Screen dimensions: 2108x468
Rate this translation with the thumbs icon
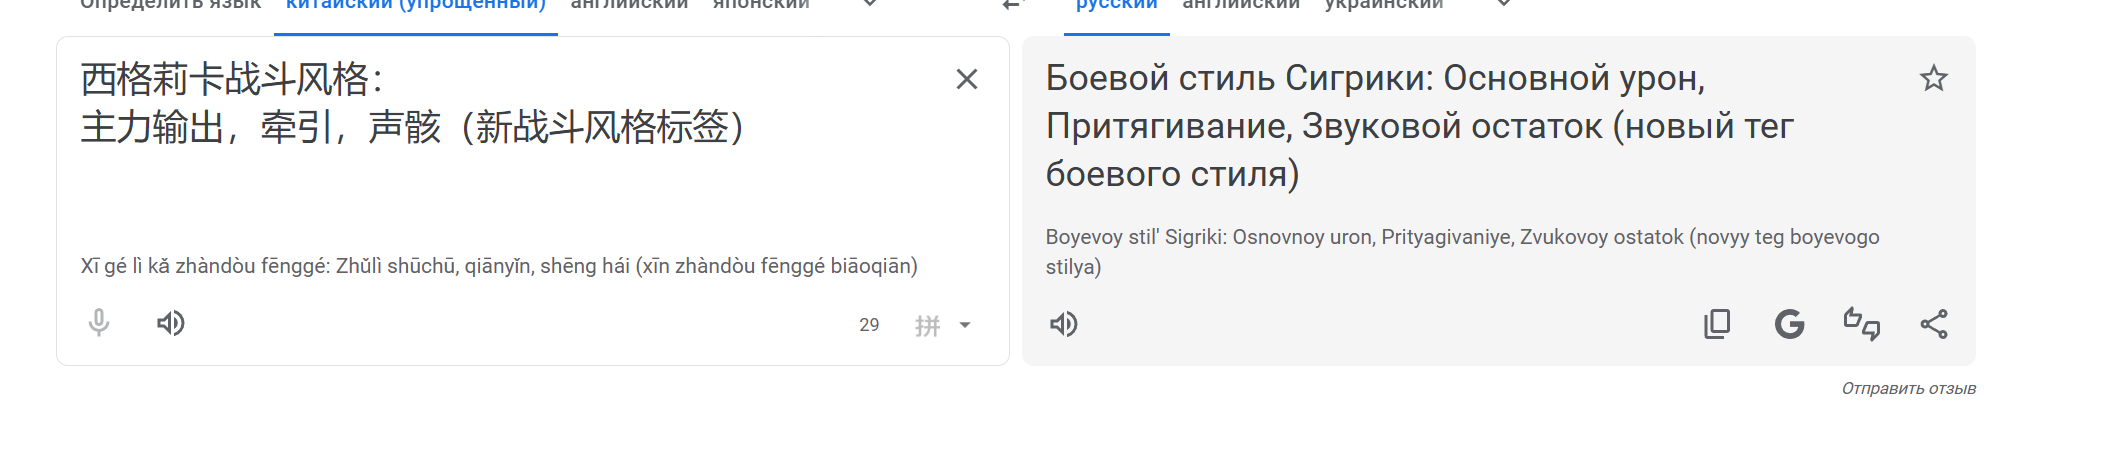(x=1861, y=324)
